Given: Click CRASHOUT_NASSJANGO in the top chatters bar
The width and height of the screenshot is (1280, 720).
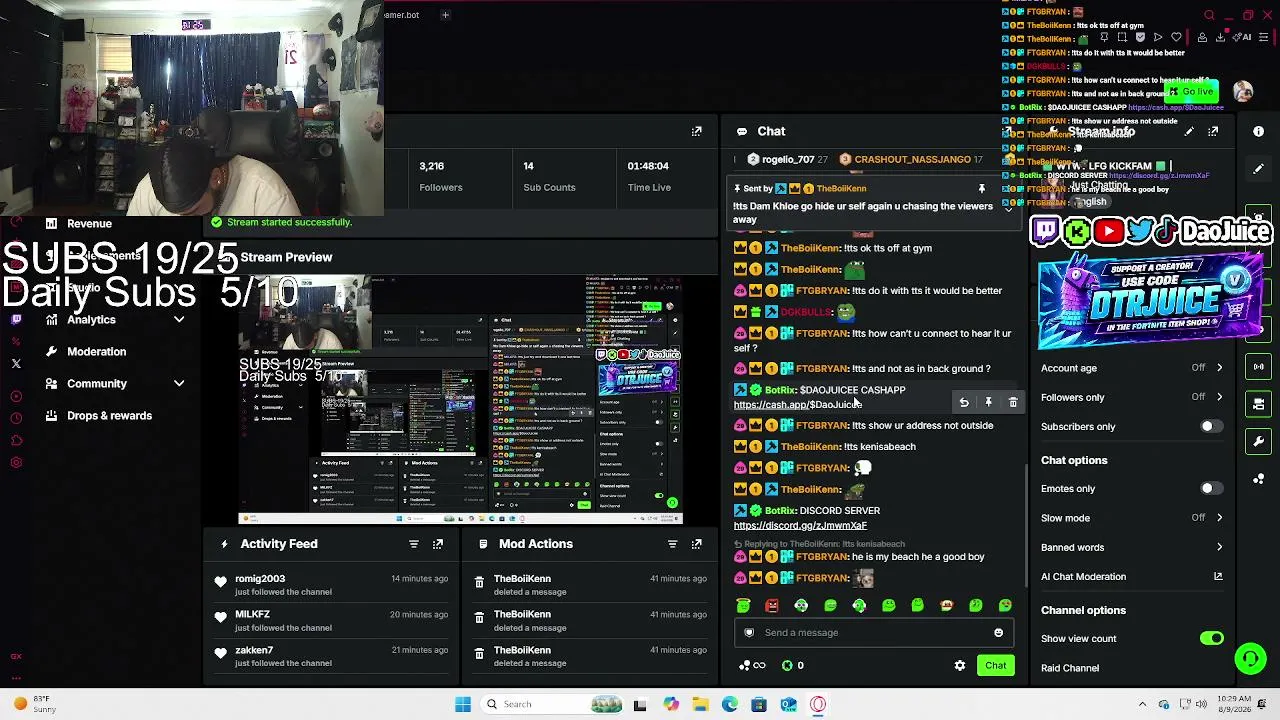Looking at the screenshot, I should 911,160.
